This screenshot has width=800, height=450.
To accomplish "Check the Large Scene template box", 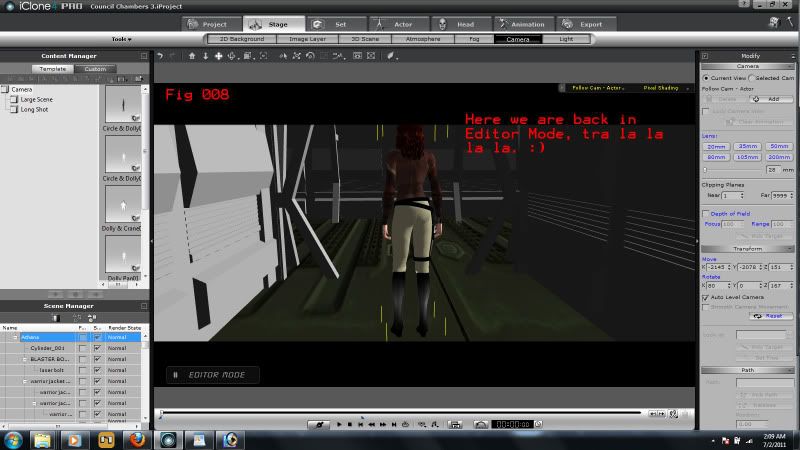I will (14, 99).
